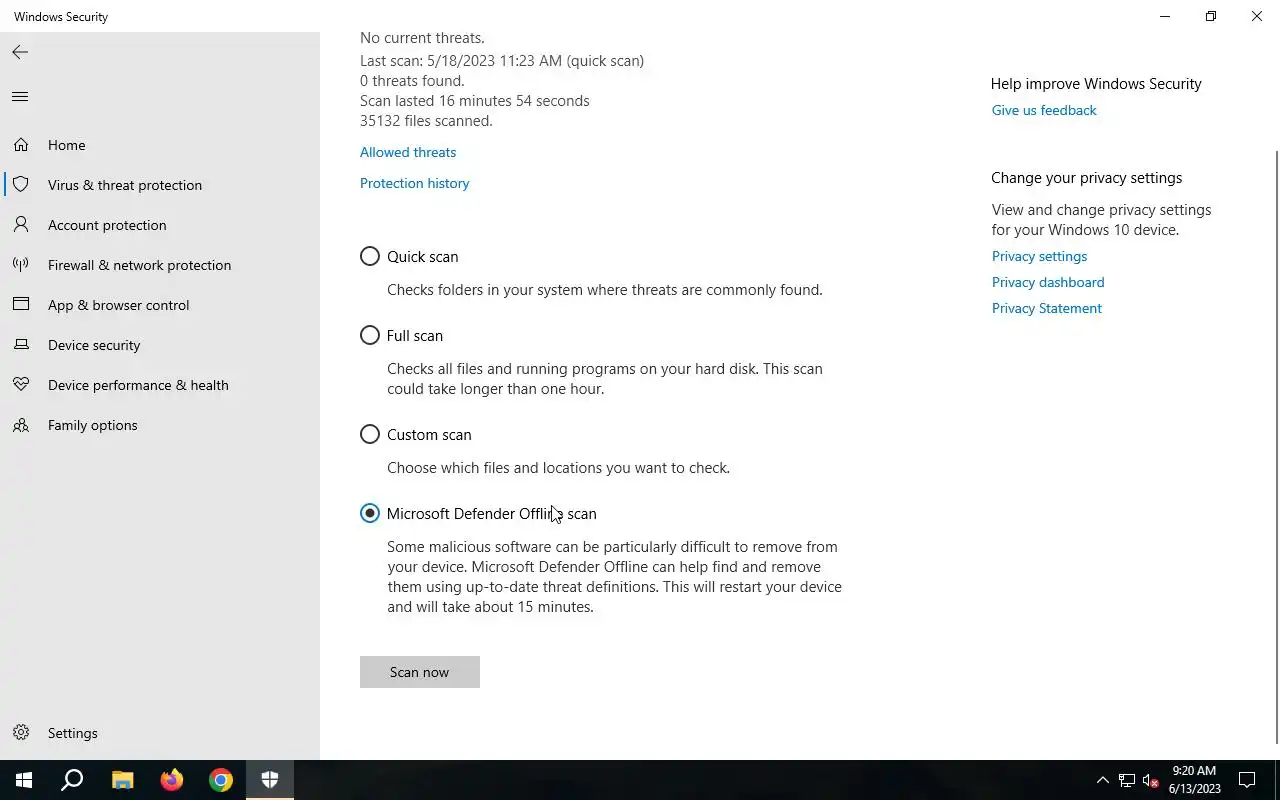Click the Scan now button
Viewport: 1280px width, 800px height.
[420, 672]
